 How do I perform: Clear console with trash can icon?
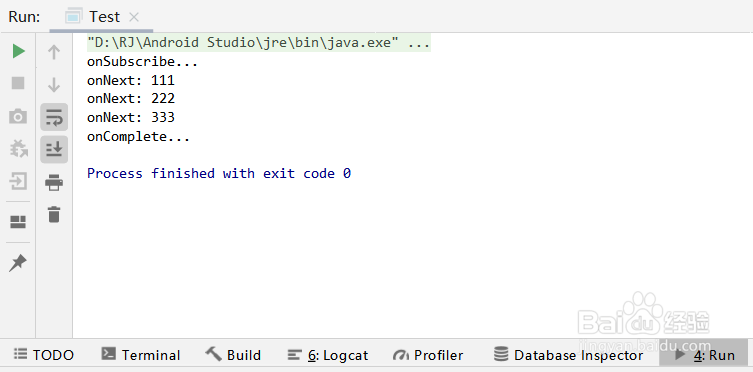point(54,214)
